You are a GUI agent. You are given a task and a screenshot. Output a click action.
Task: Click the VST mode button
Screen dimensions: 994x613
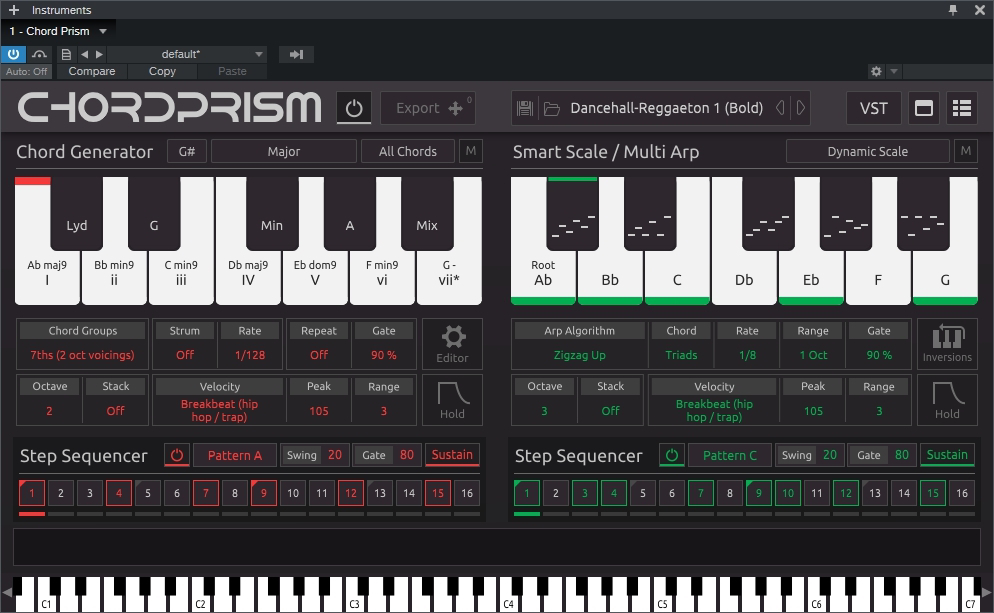pos(874,108)
